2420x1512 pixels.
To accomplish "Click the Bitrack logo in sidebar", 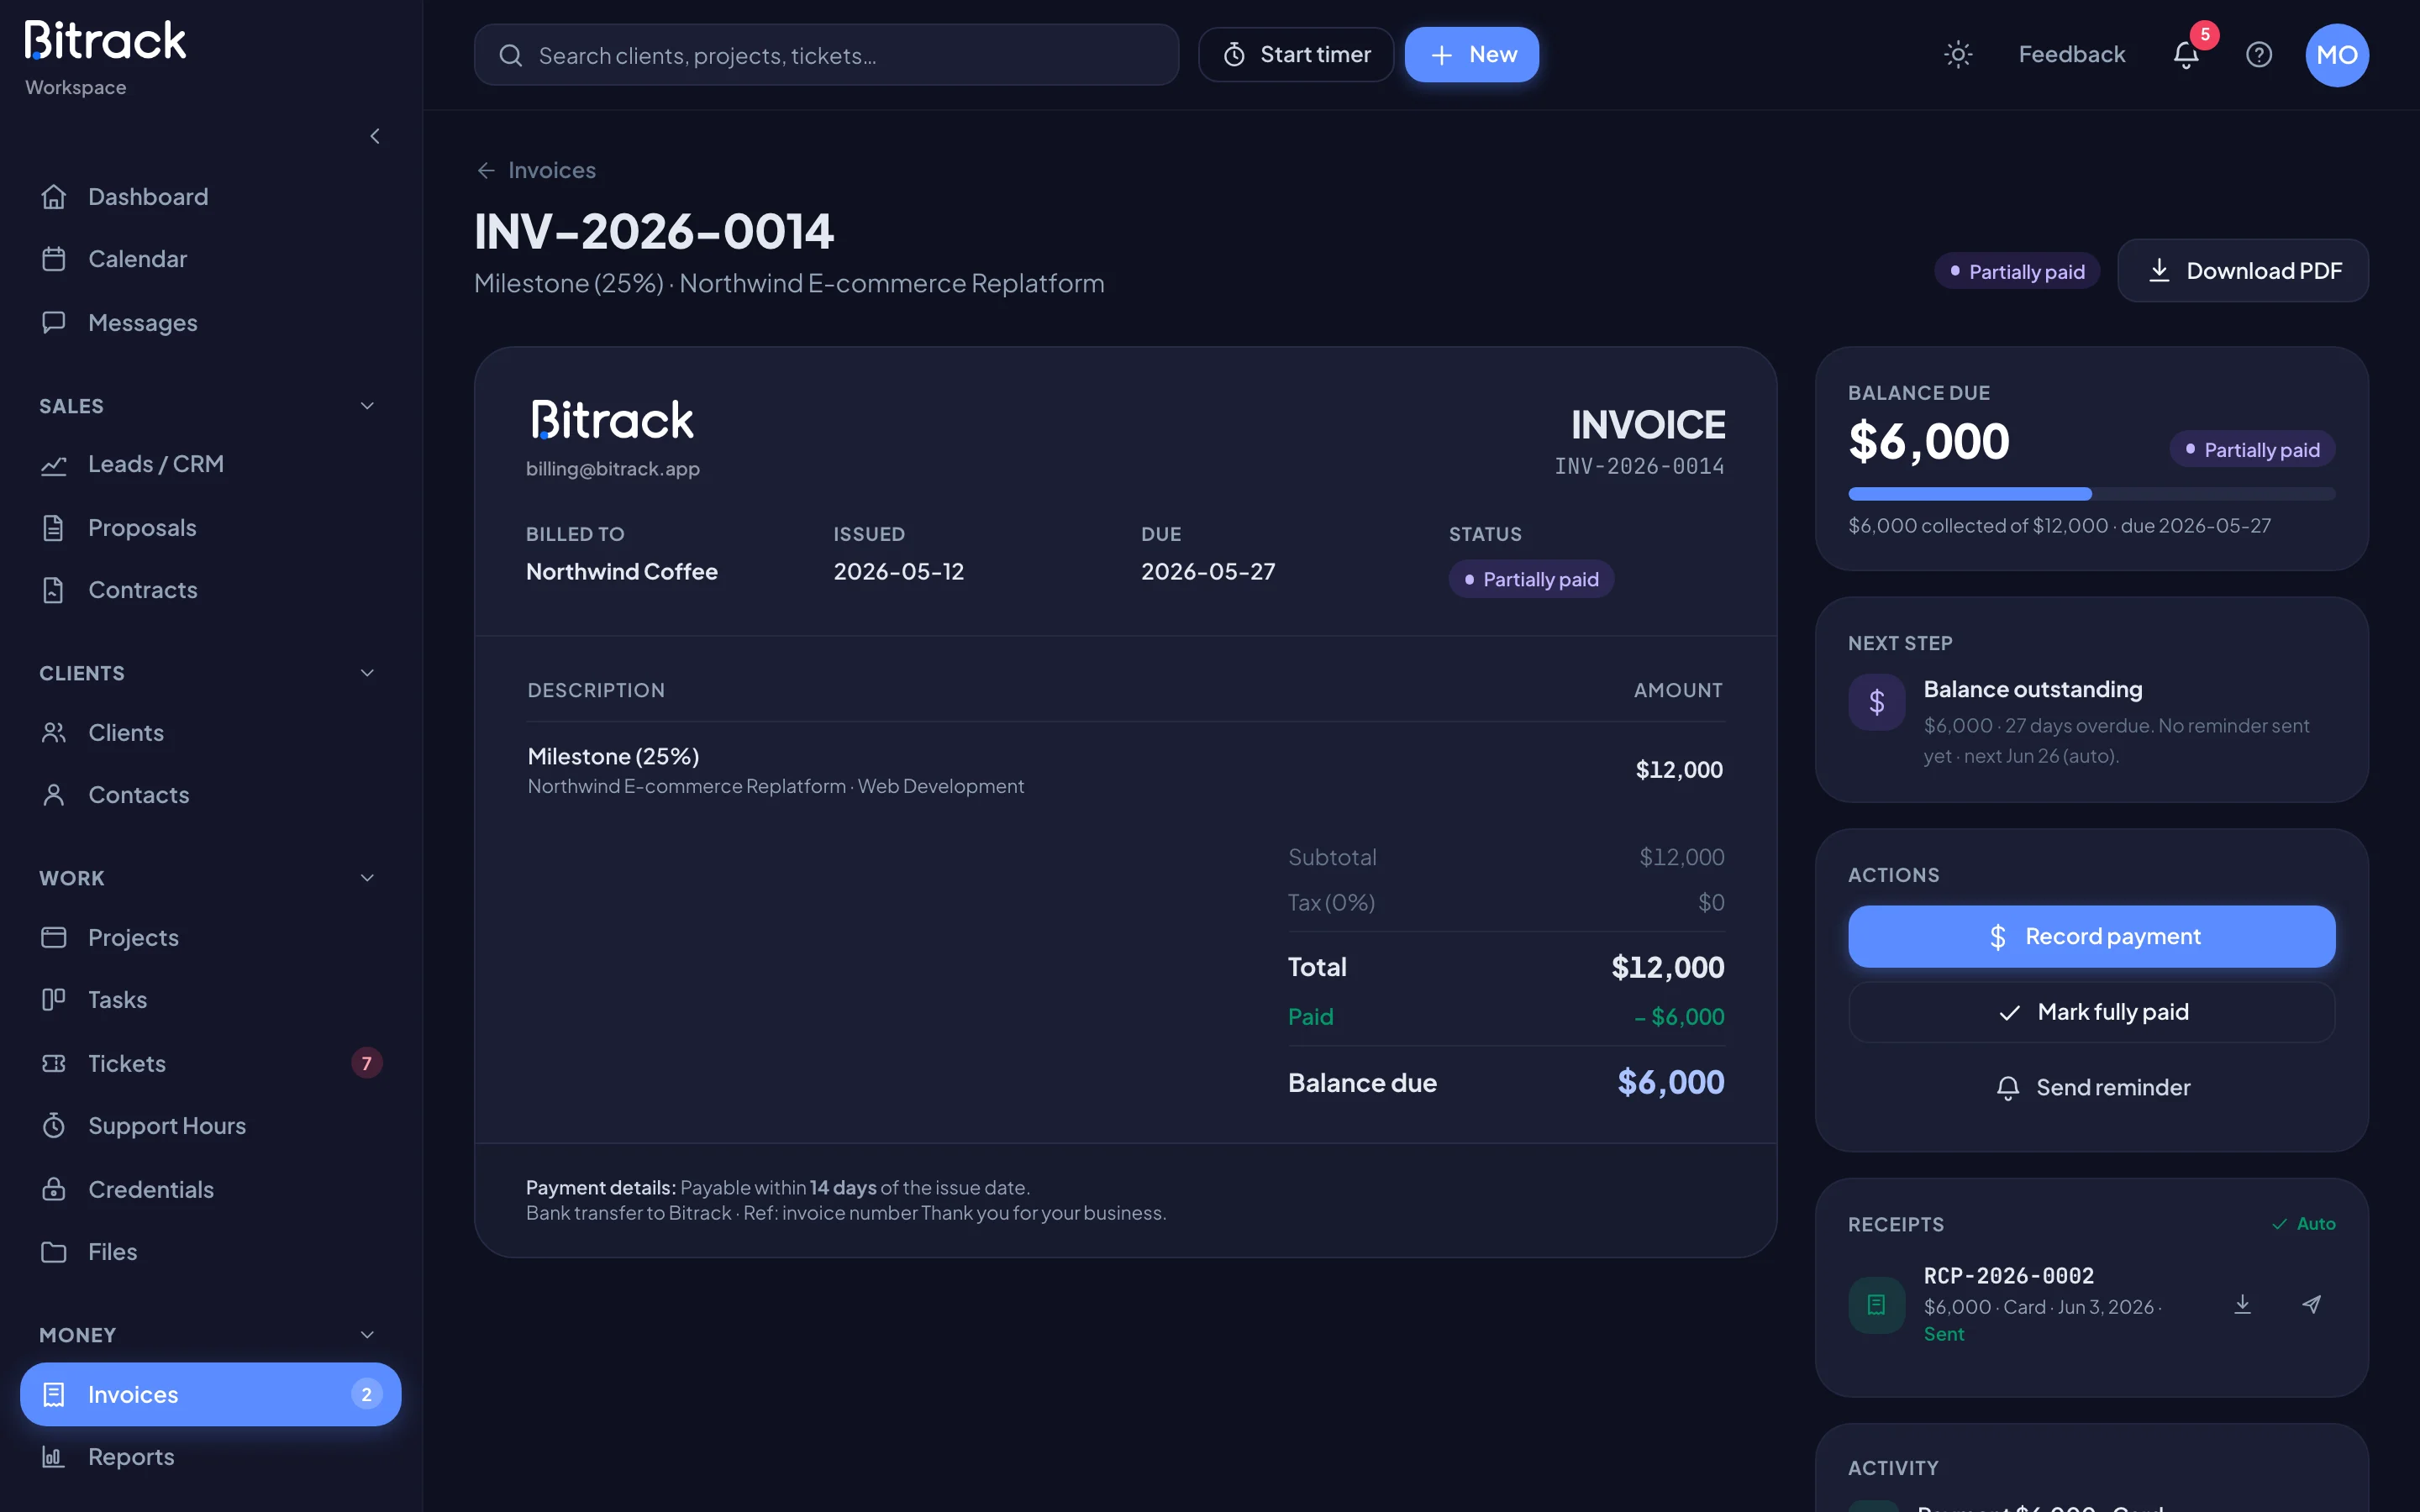I will tap(105, 42).
